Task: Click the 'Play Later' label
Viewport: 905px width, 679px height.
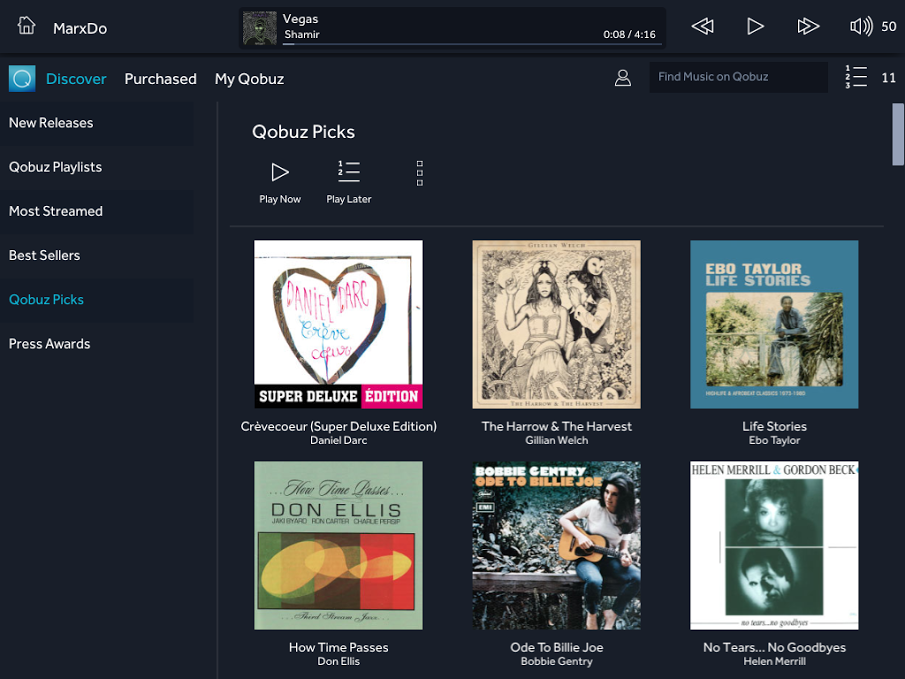Action: click(x=349, y=199)
